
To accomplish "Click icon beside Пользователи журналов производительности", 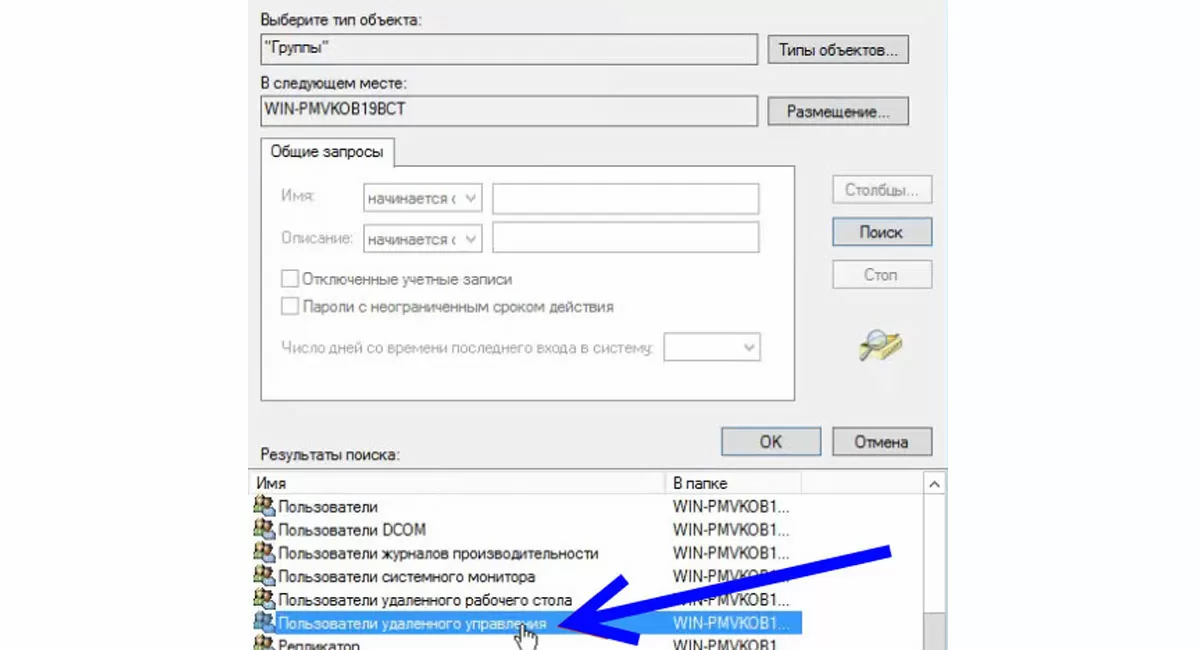I will 264,553.
